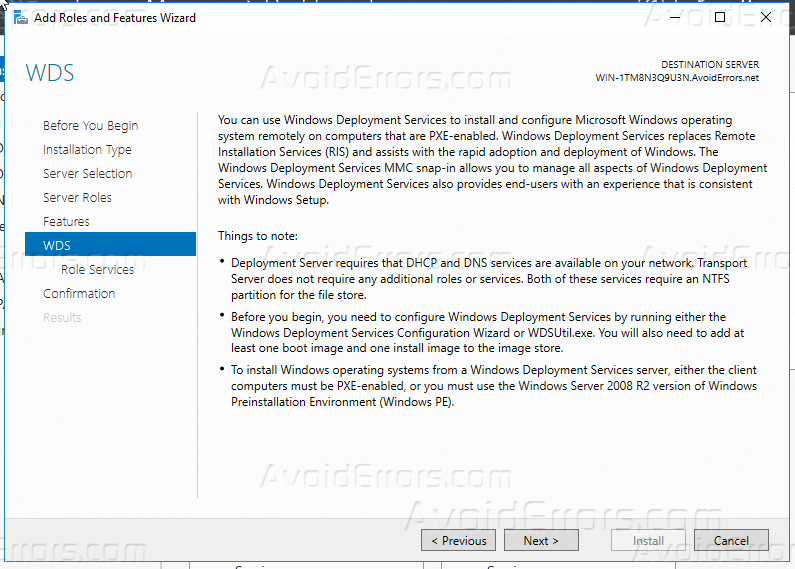
Task: Open the Role Services sub-step
Action: [x=97, y=270]
